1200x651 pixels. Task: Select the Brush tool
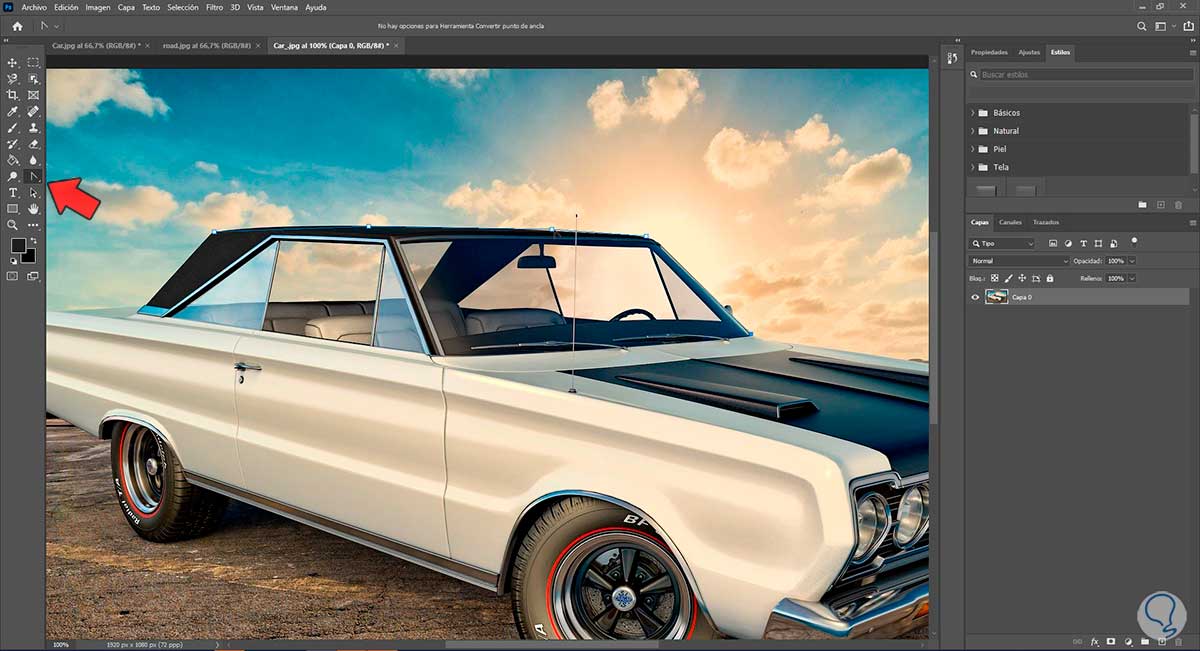click(x=13, y=127)
